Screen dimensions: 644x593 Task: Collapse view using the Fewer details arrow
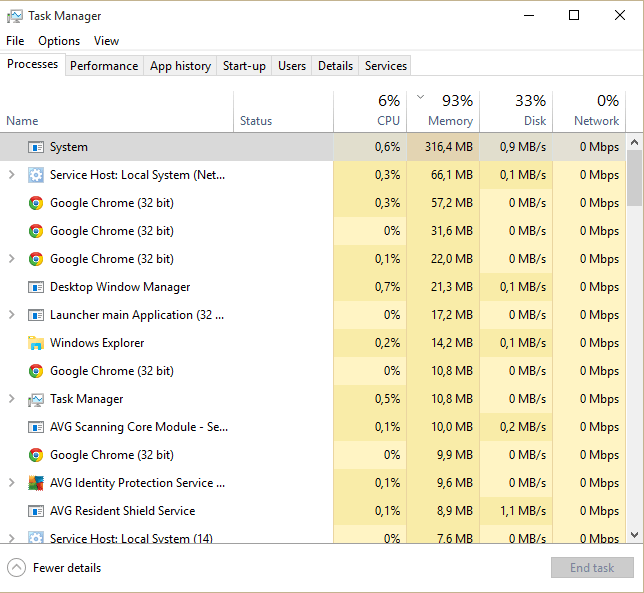point(16,568)
